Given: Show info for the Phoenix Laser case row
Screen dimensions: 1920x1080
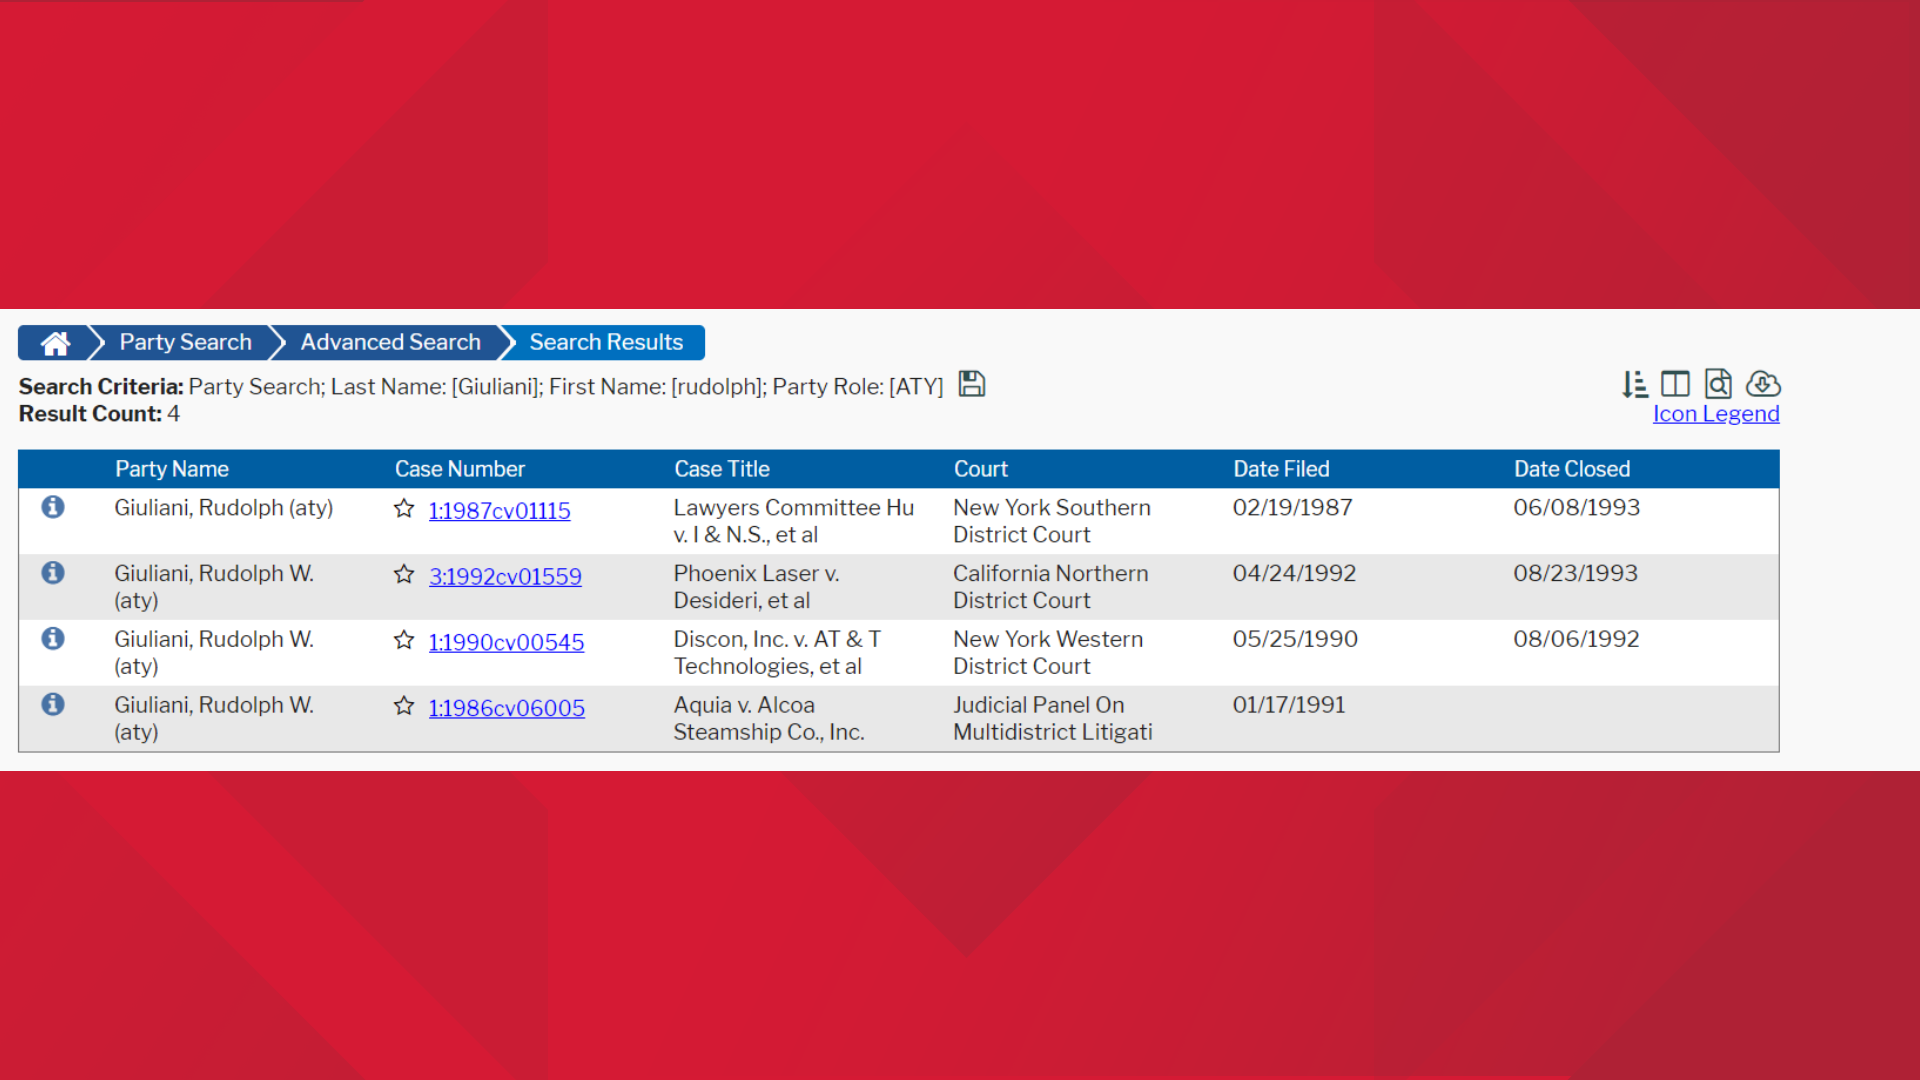Looking at the screenshot, I should coord(53,573).
